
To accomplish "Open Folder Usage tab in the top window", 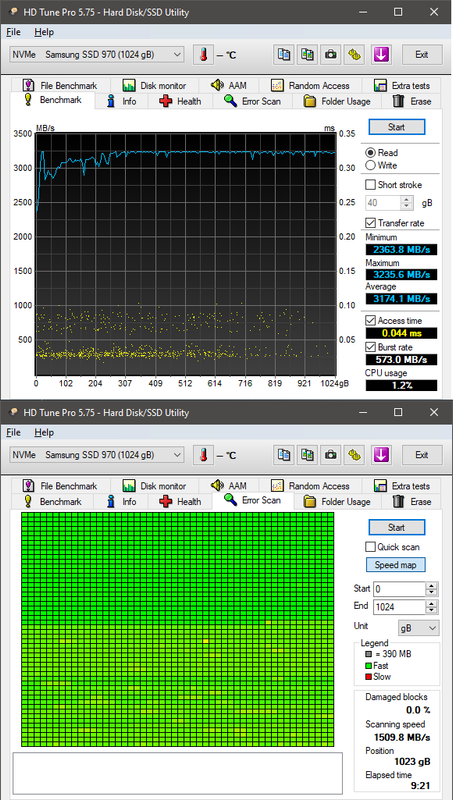I will pyautogui.click(x=337, y=102).
